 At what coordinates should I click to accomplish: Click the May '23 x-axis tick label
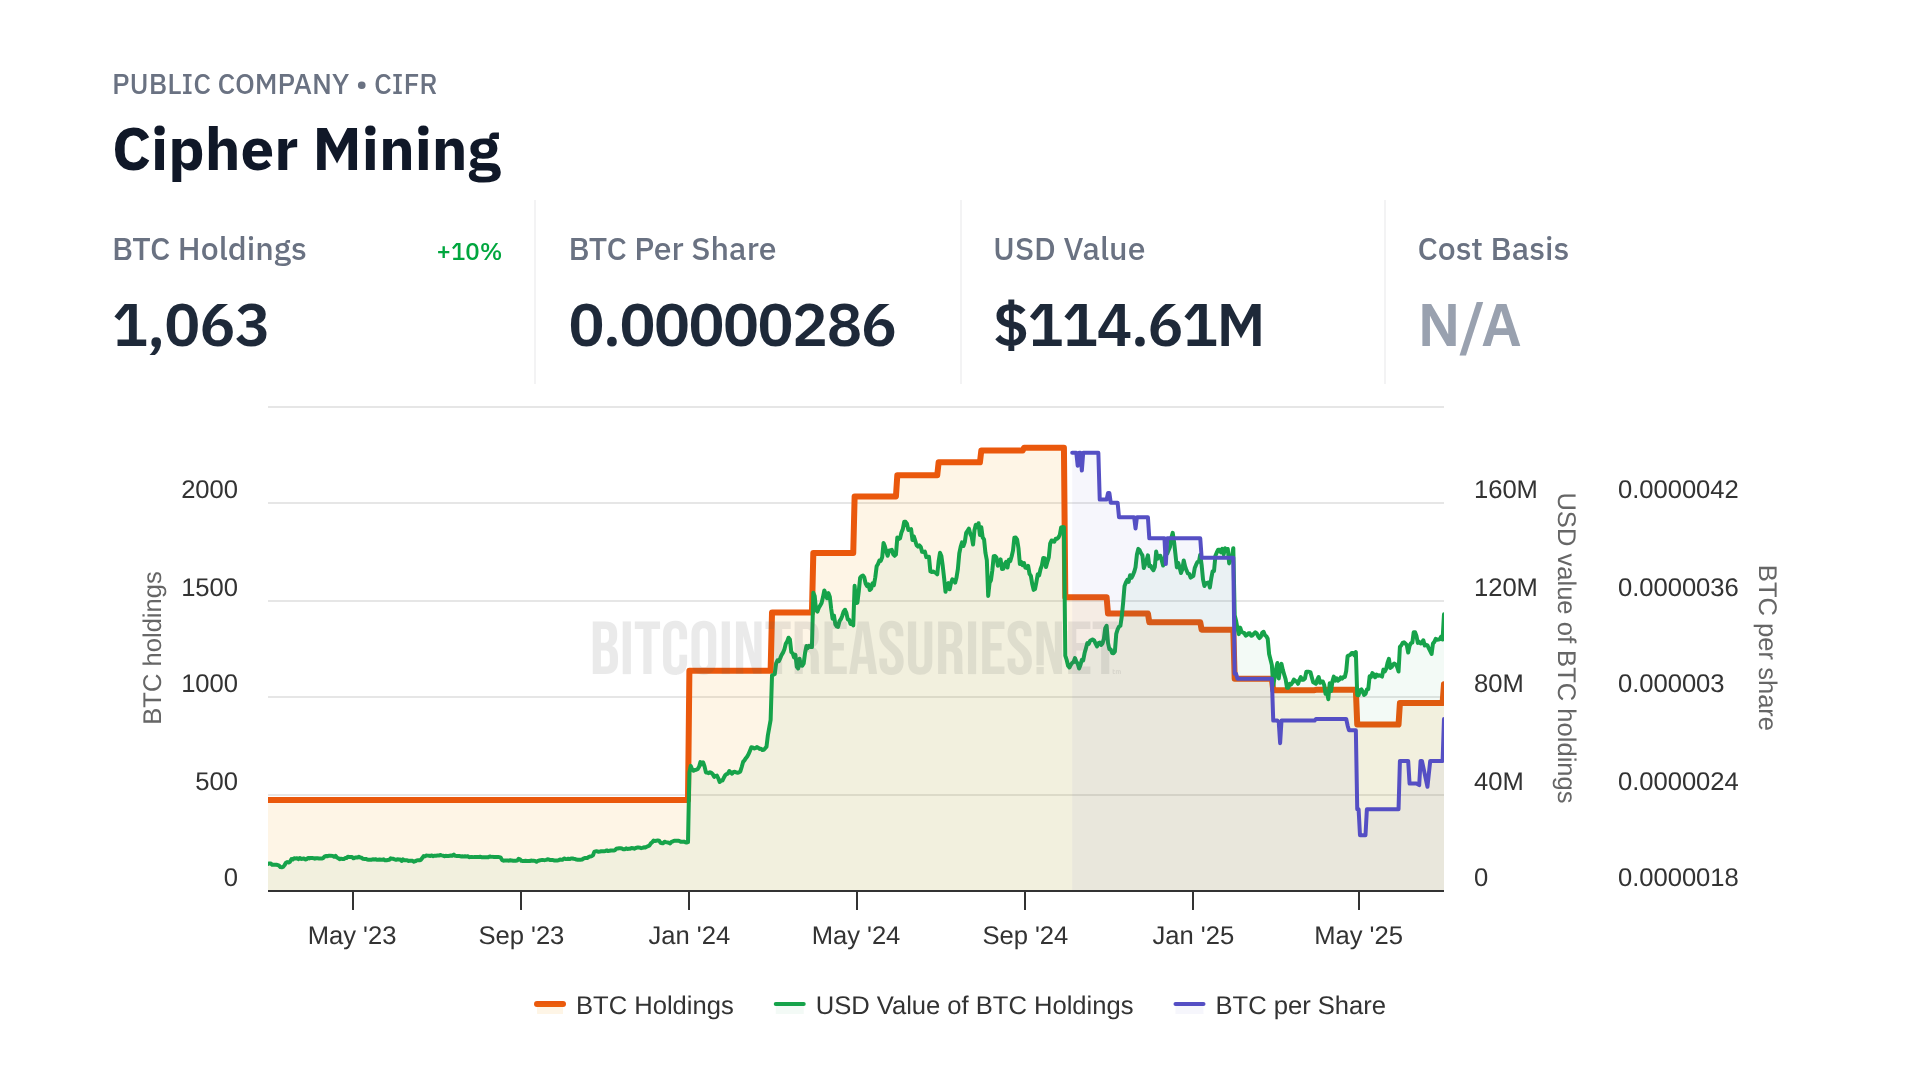click(x=352, y=936)
